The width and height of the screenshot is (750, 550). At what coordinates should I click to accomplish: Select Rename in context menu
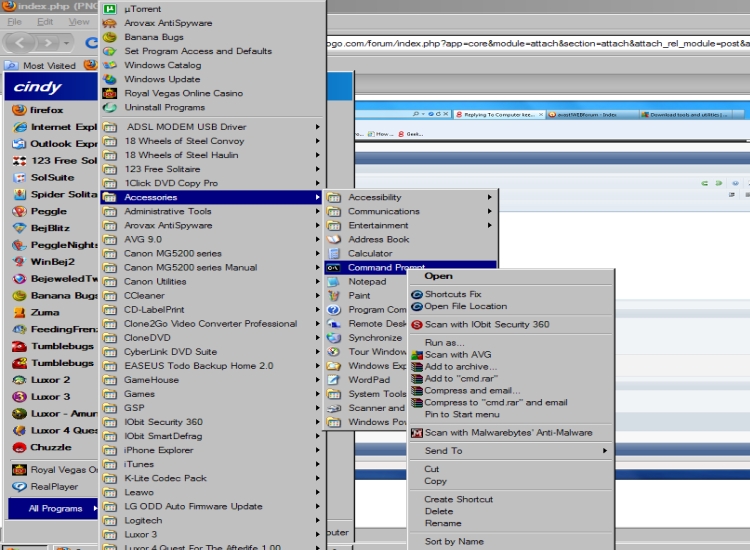click(x=443, y=523)
